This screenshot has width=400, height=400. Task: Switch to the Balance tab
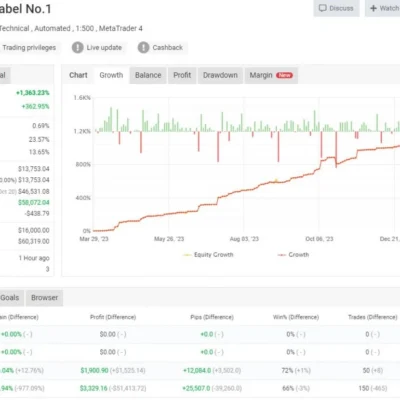pos(148,75)
